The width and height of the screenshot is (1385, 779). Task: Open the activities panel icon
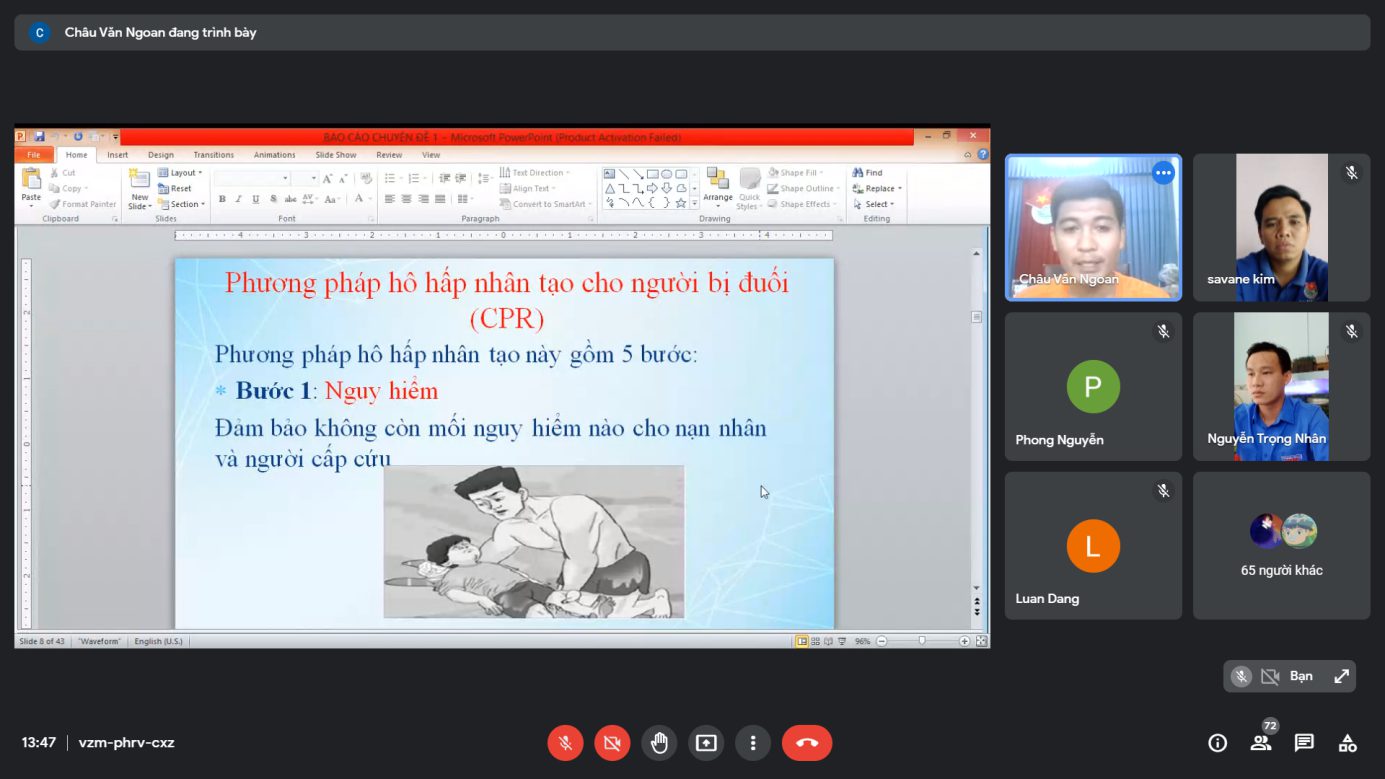click(x=1348, y=743)
